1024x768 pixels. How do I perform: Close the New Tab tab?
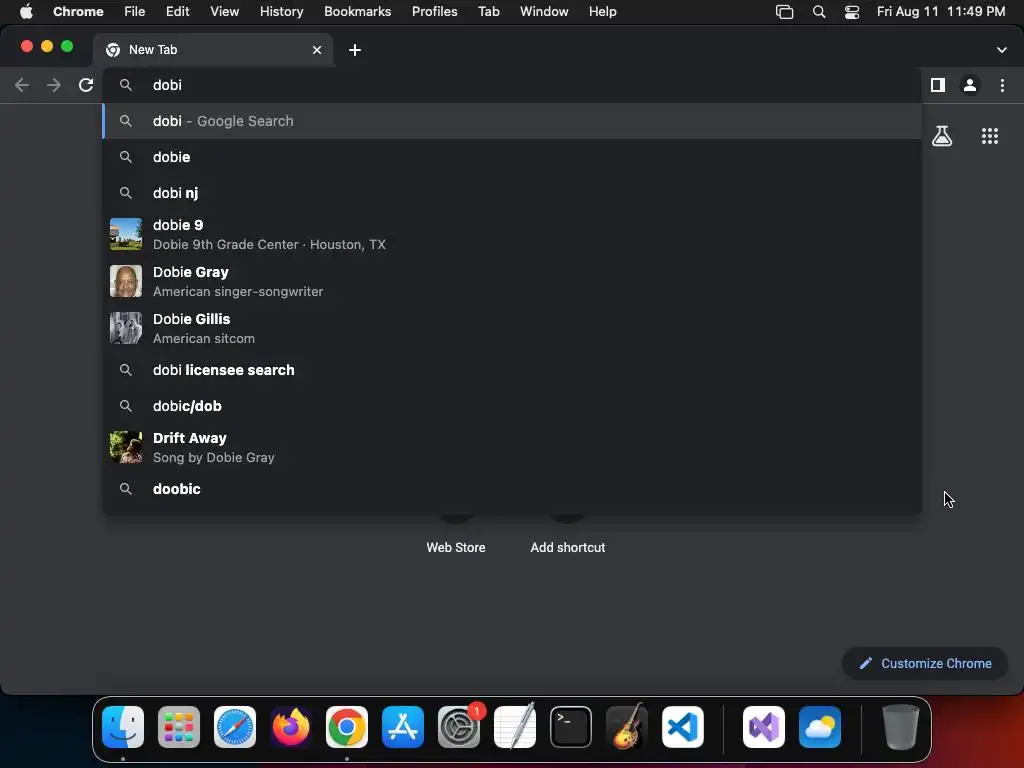[317, 50]
